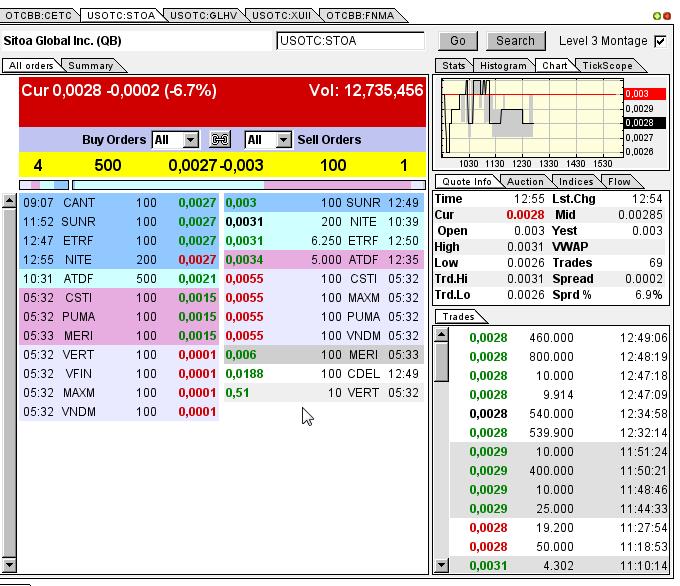Image resolution: width=680 pixels, height=586 pixels.
Task: Toggle the Level 3 Montage checkbox
Action: 659,41
